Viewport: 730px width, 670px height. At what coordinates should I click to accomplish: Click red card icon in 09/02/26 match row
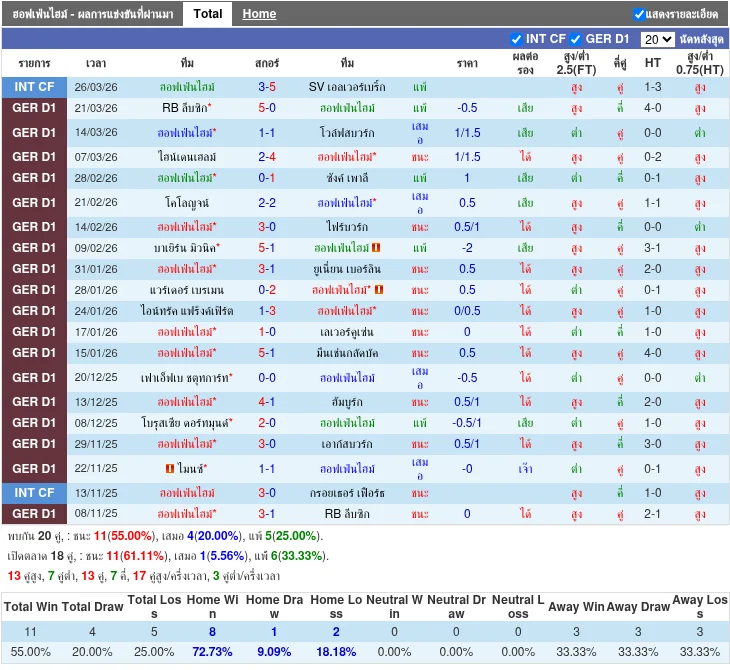376,248
